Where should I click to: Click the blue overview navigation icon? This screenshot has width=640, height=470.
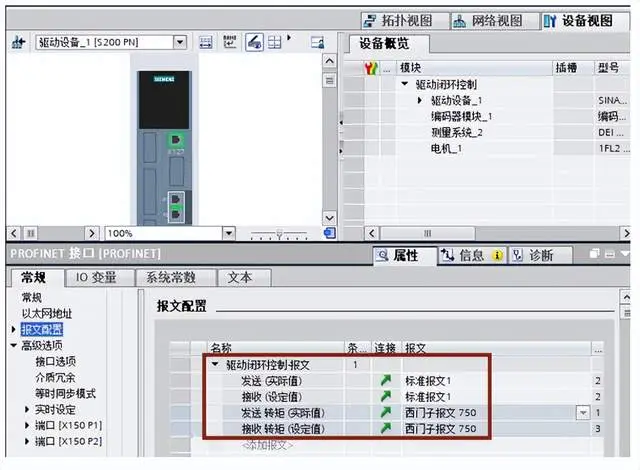[x=329, y=233]
